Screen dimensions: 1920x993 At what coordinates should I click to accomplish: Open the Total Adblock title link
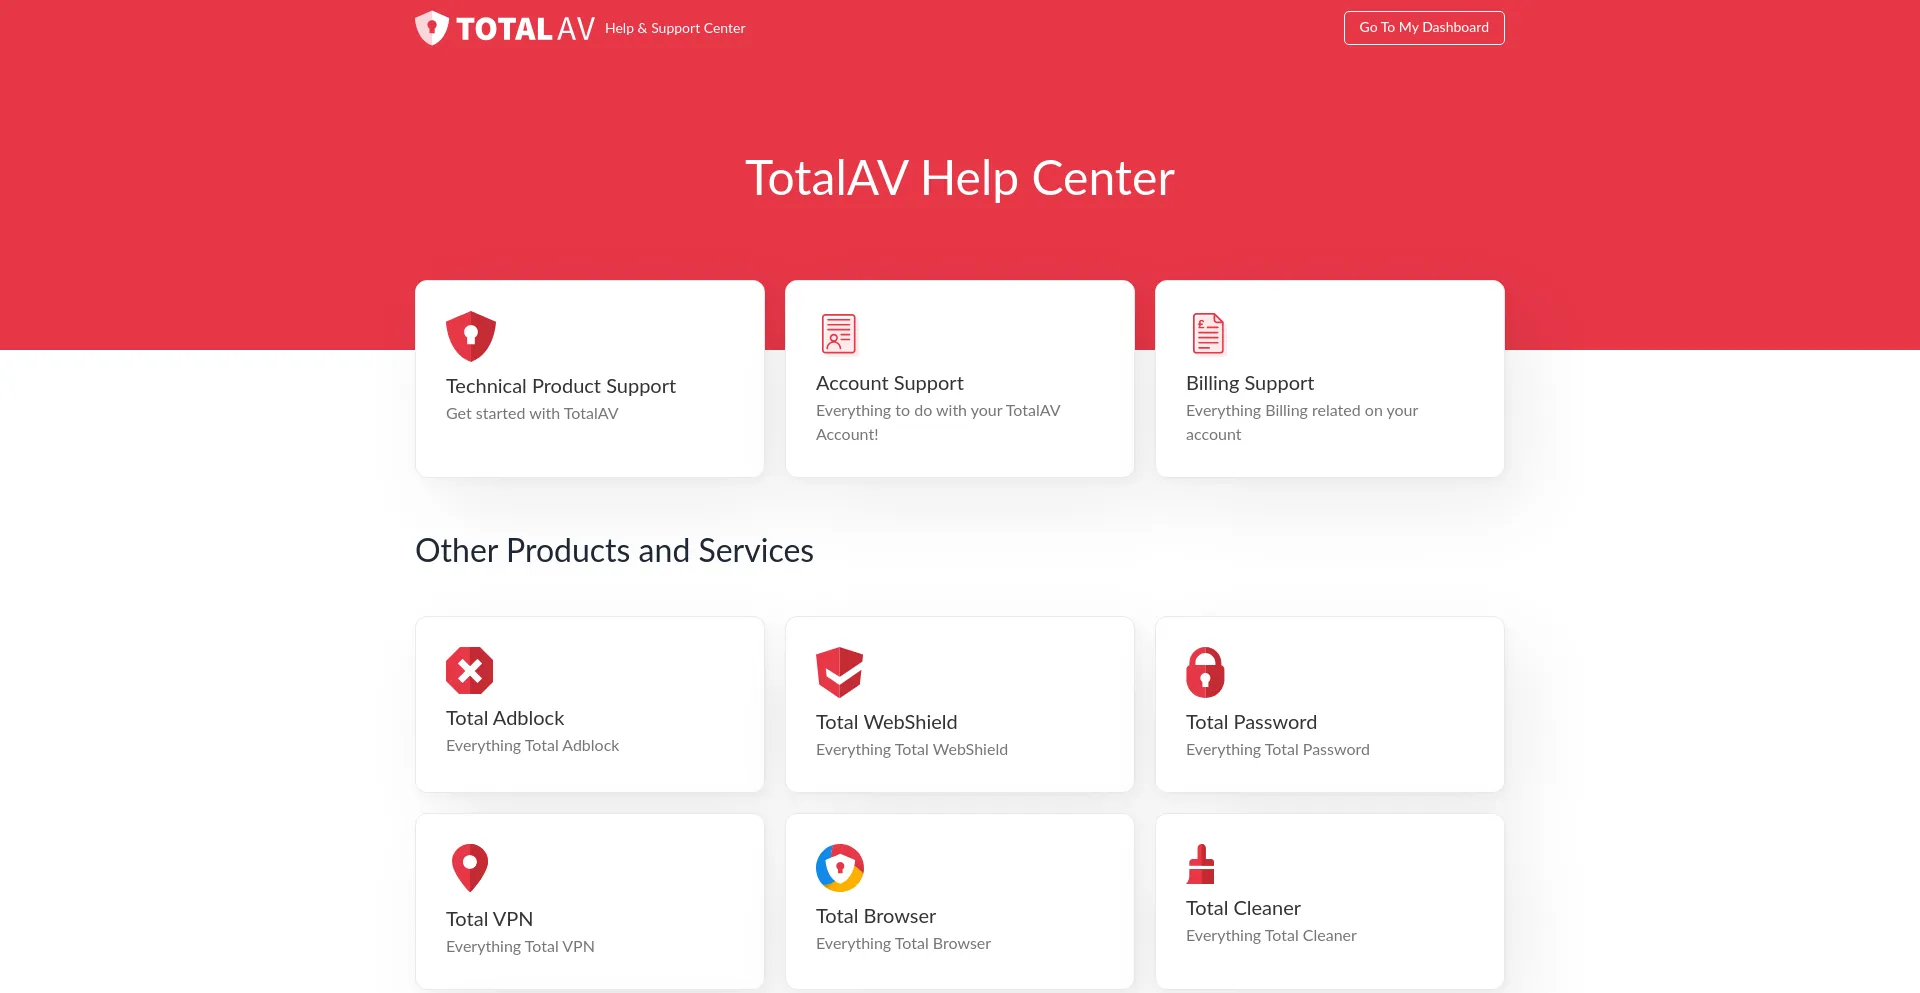(x=505, y=718)
